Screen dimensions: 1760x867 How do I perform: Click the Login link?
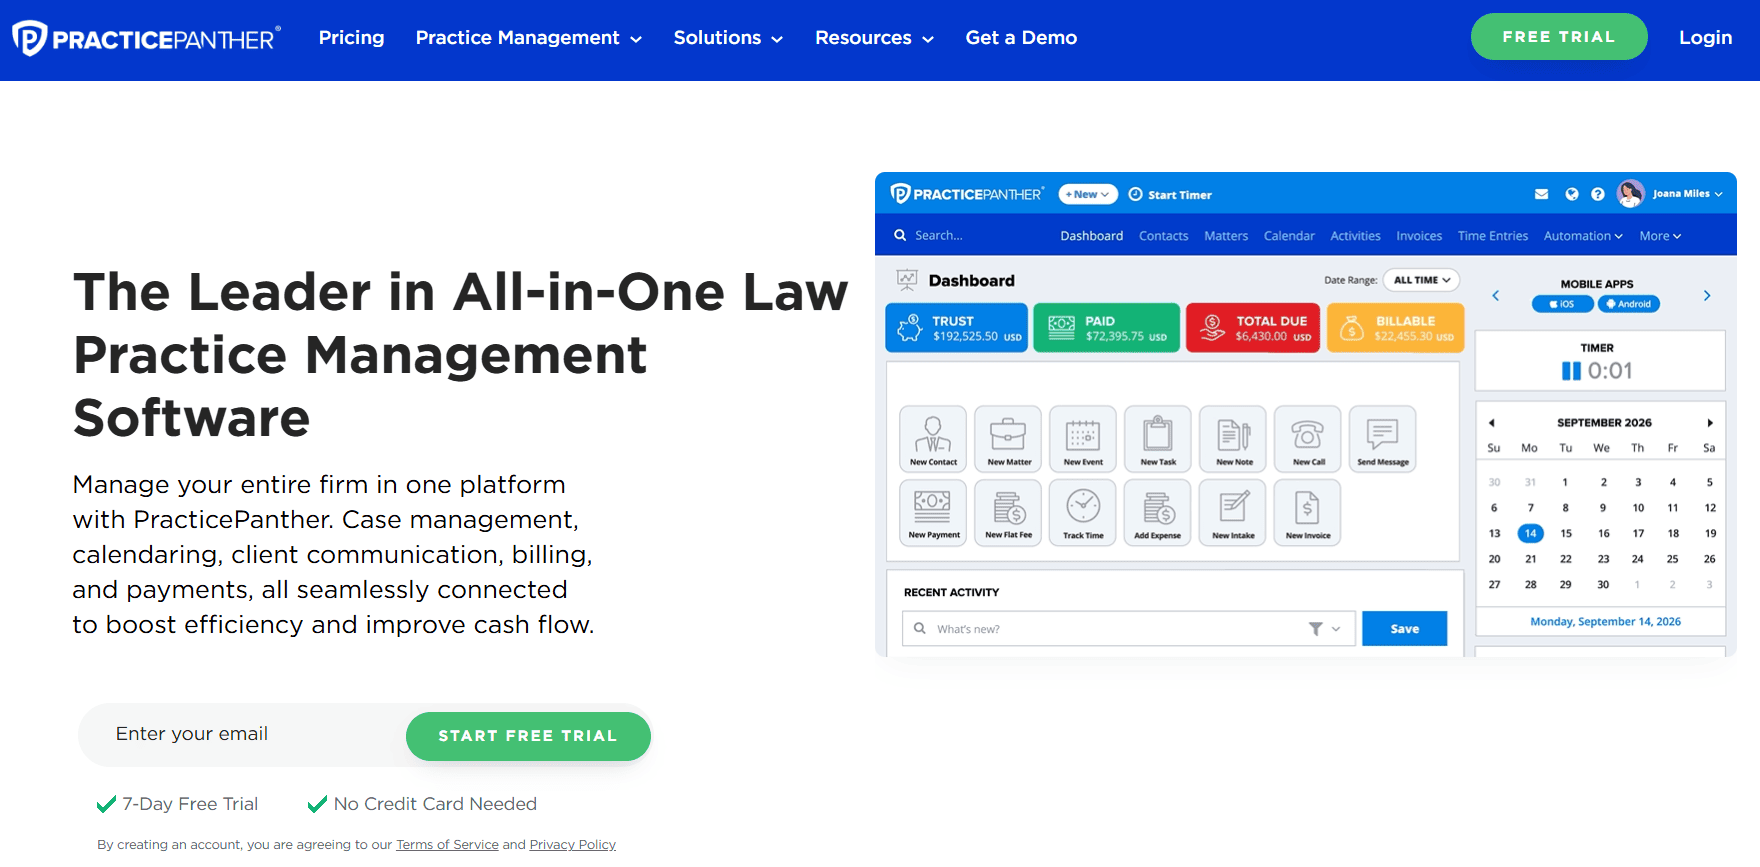[1705, 38]
